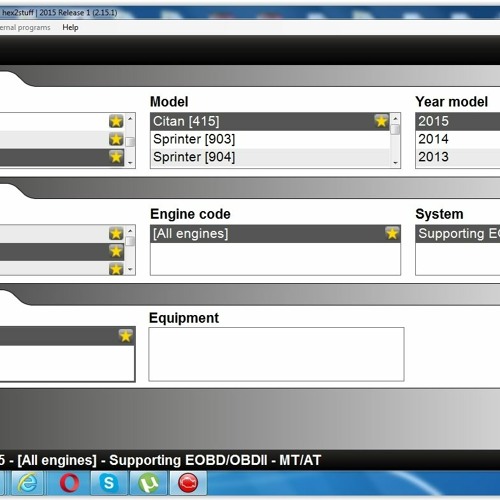Toggle star on highlighted row left of Equipment
500x500 pixels.
coord(126,336)
